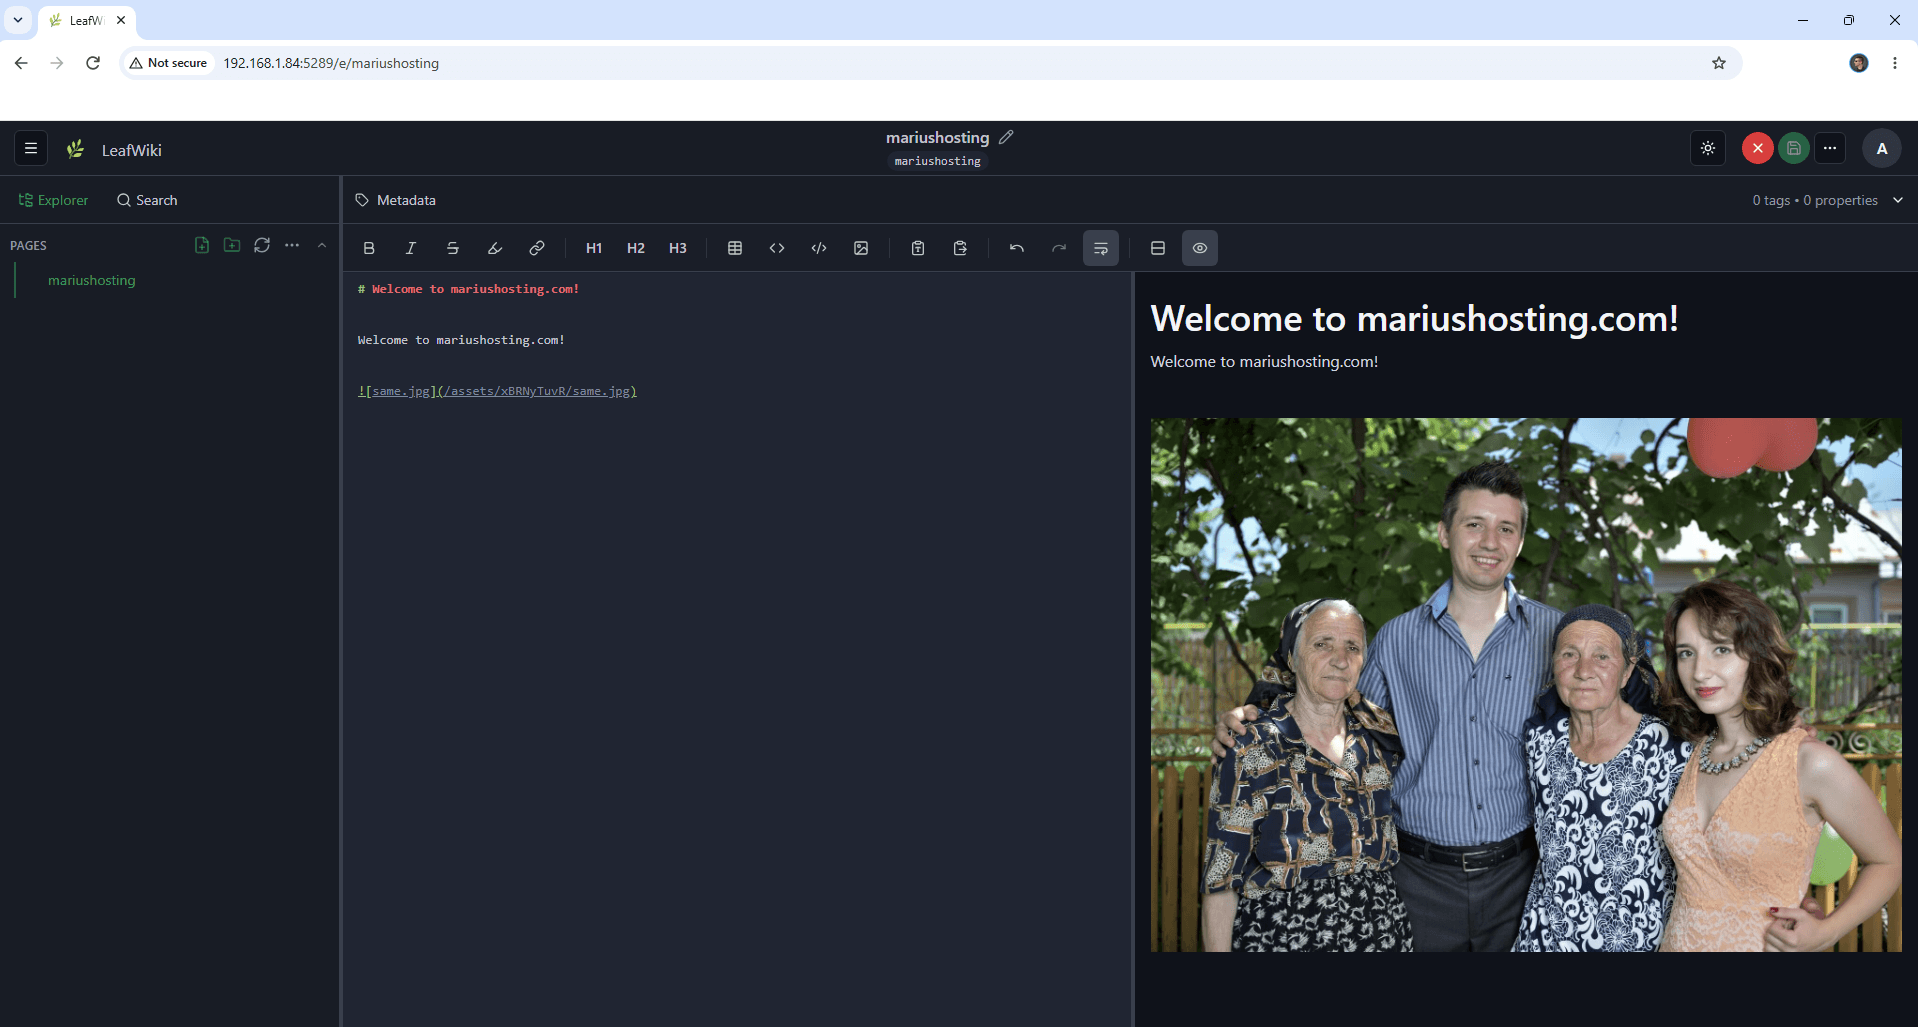Select the highlighter formatting tool

pyautogui.click(x=495, y=248)
